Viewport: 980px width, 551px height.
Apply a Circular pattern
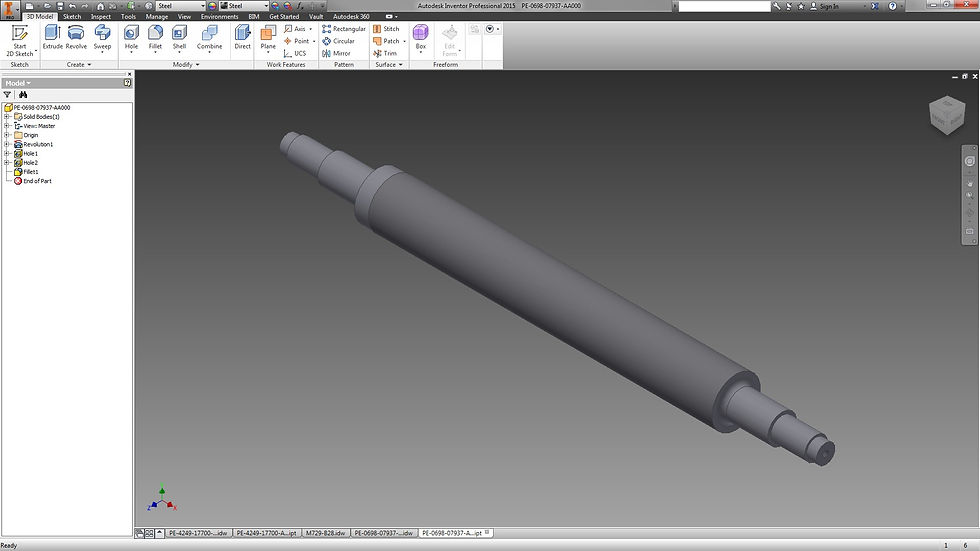click(x=338, y=41)
